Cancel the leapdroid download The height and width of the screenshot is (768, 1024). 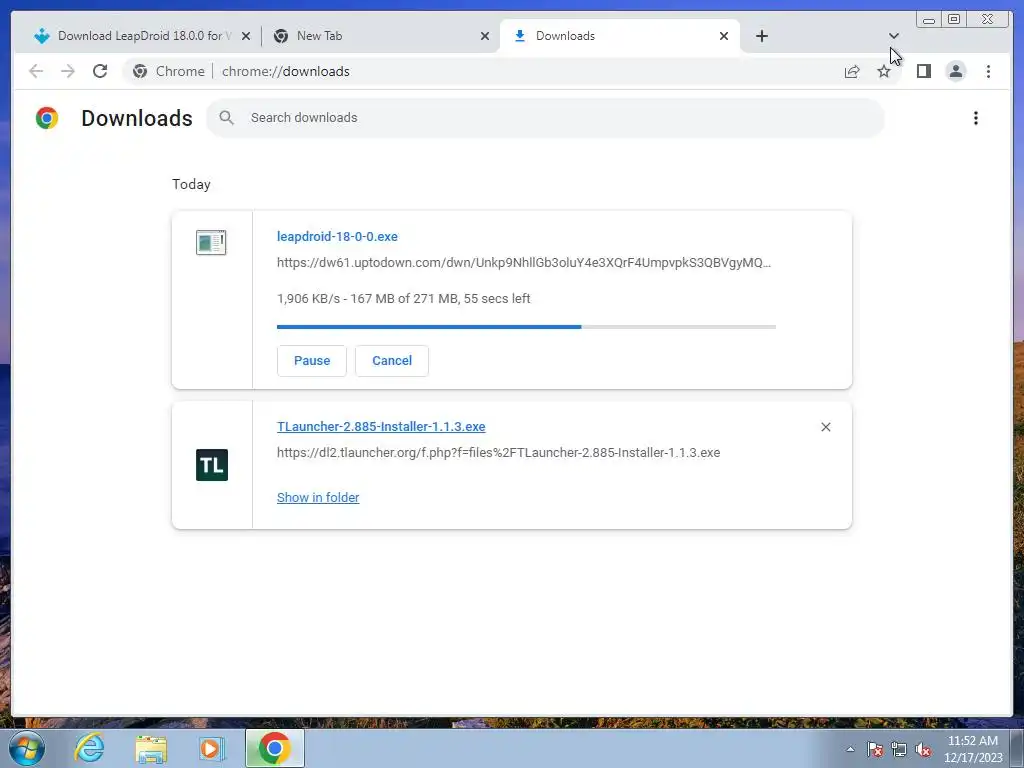[392, 360]
